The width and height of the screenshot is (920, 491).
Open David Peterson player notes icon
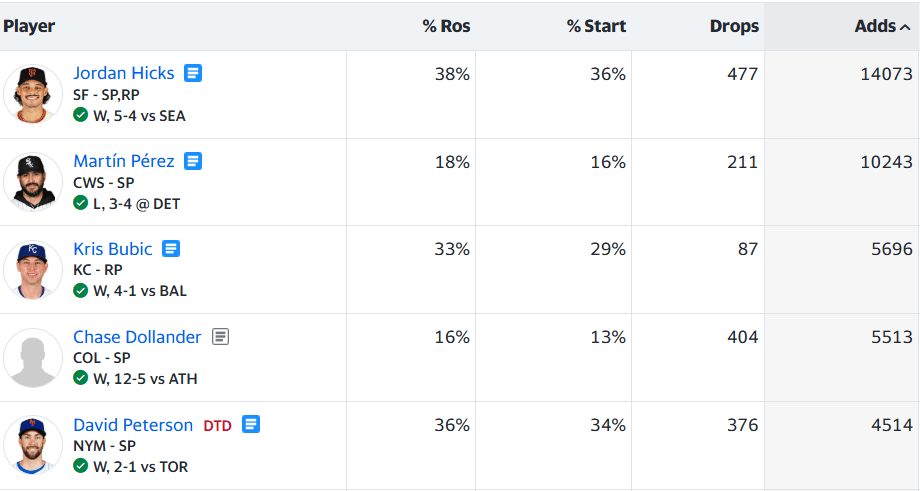coord(251,424)
